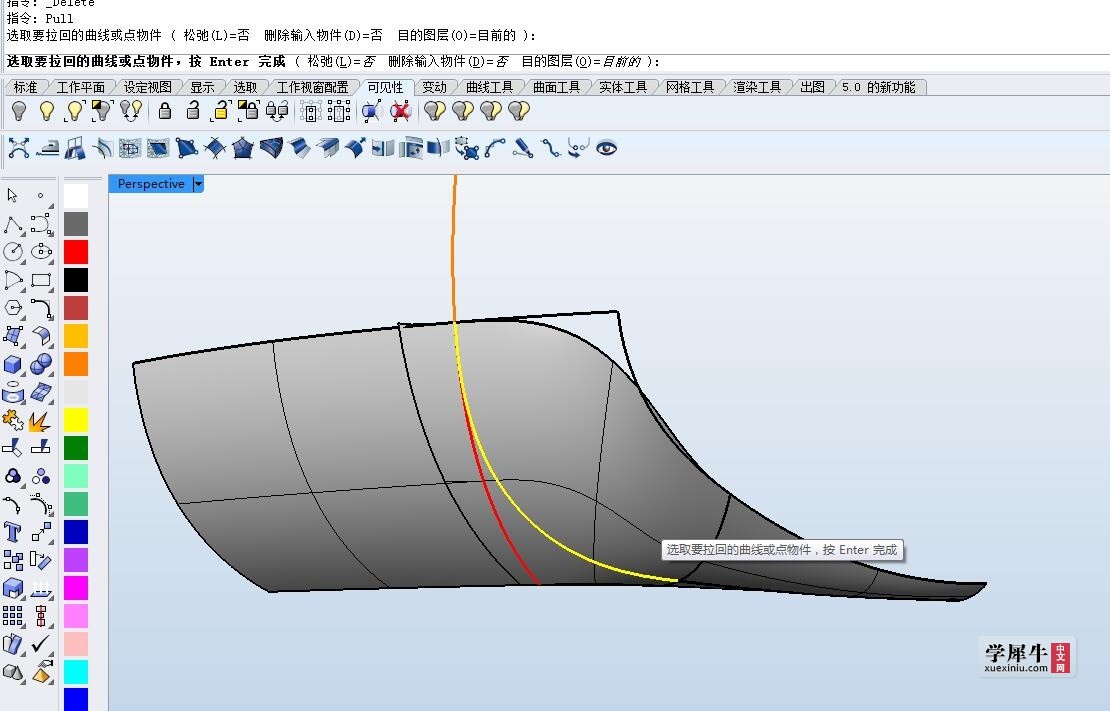1110x711 pixels.
Task: Click 删除输入物件(D)=否 option in command prompt
Action: click(x=448, y=62)
